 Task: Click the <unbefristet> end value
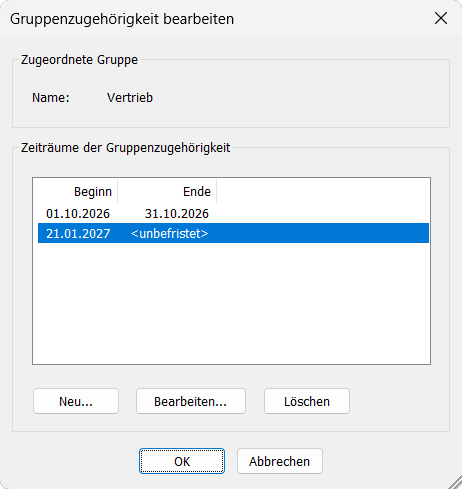(x=170, y=234)
